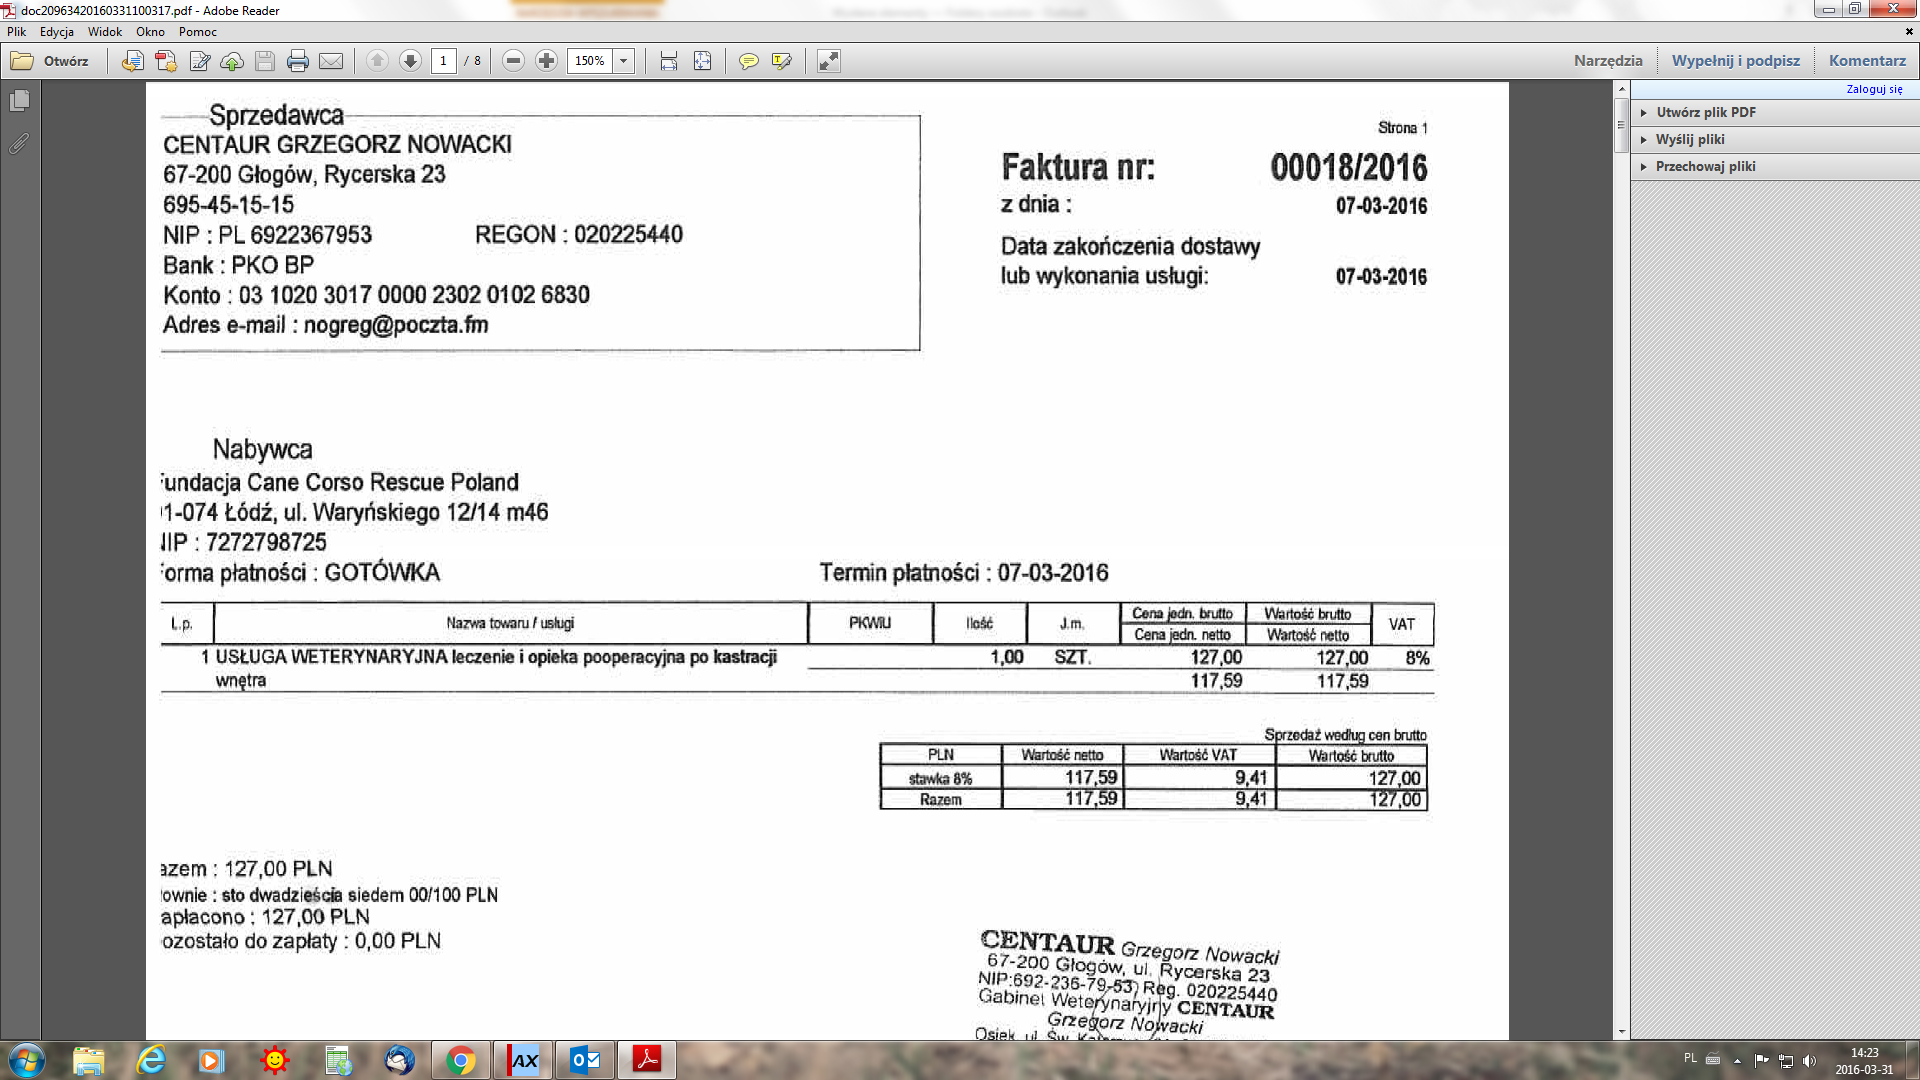Click the email envelope icon

tap(331, 61)
